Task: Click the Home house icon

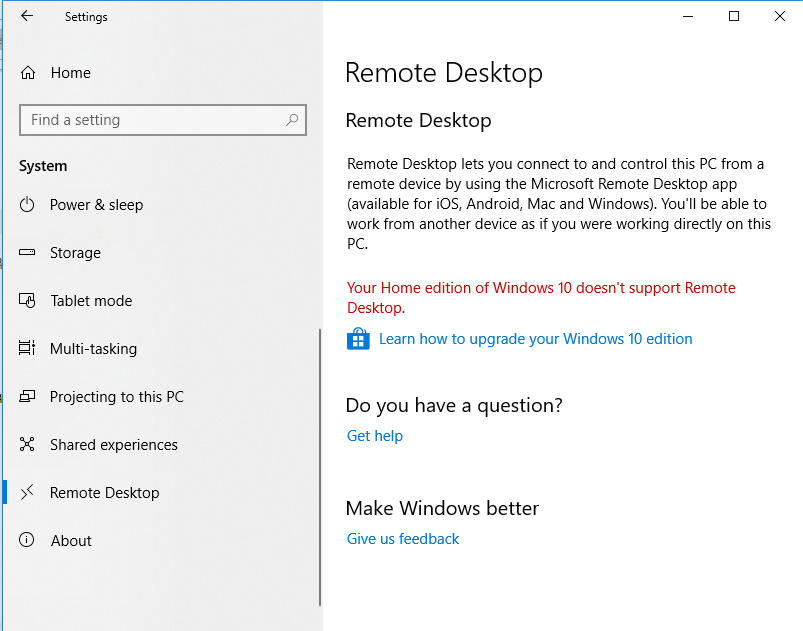Action: click(28, 73)
